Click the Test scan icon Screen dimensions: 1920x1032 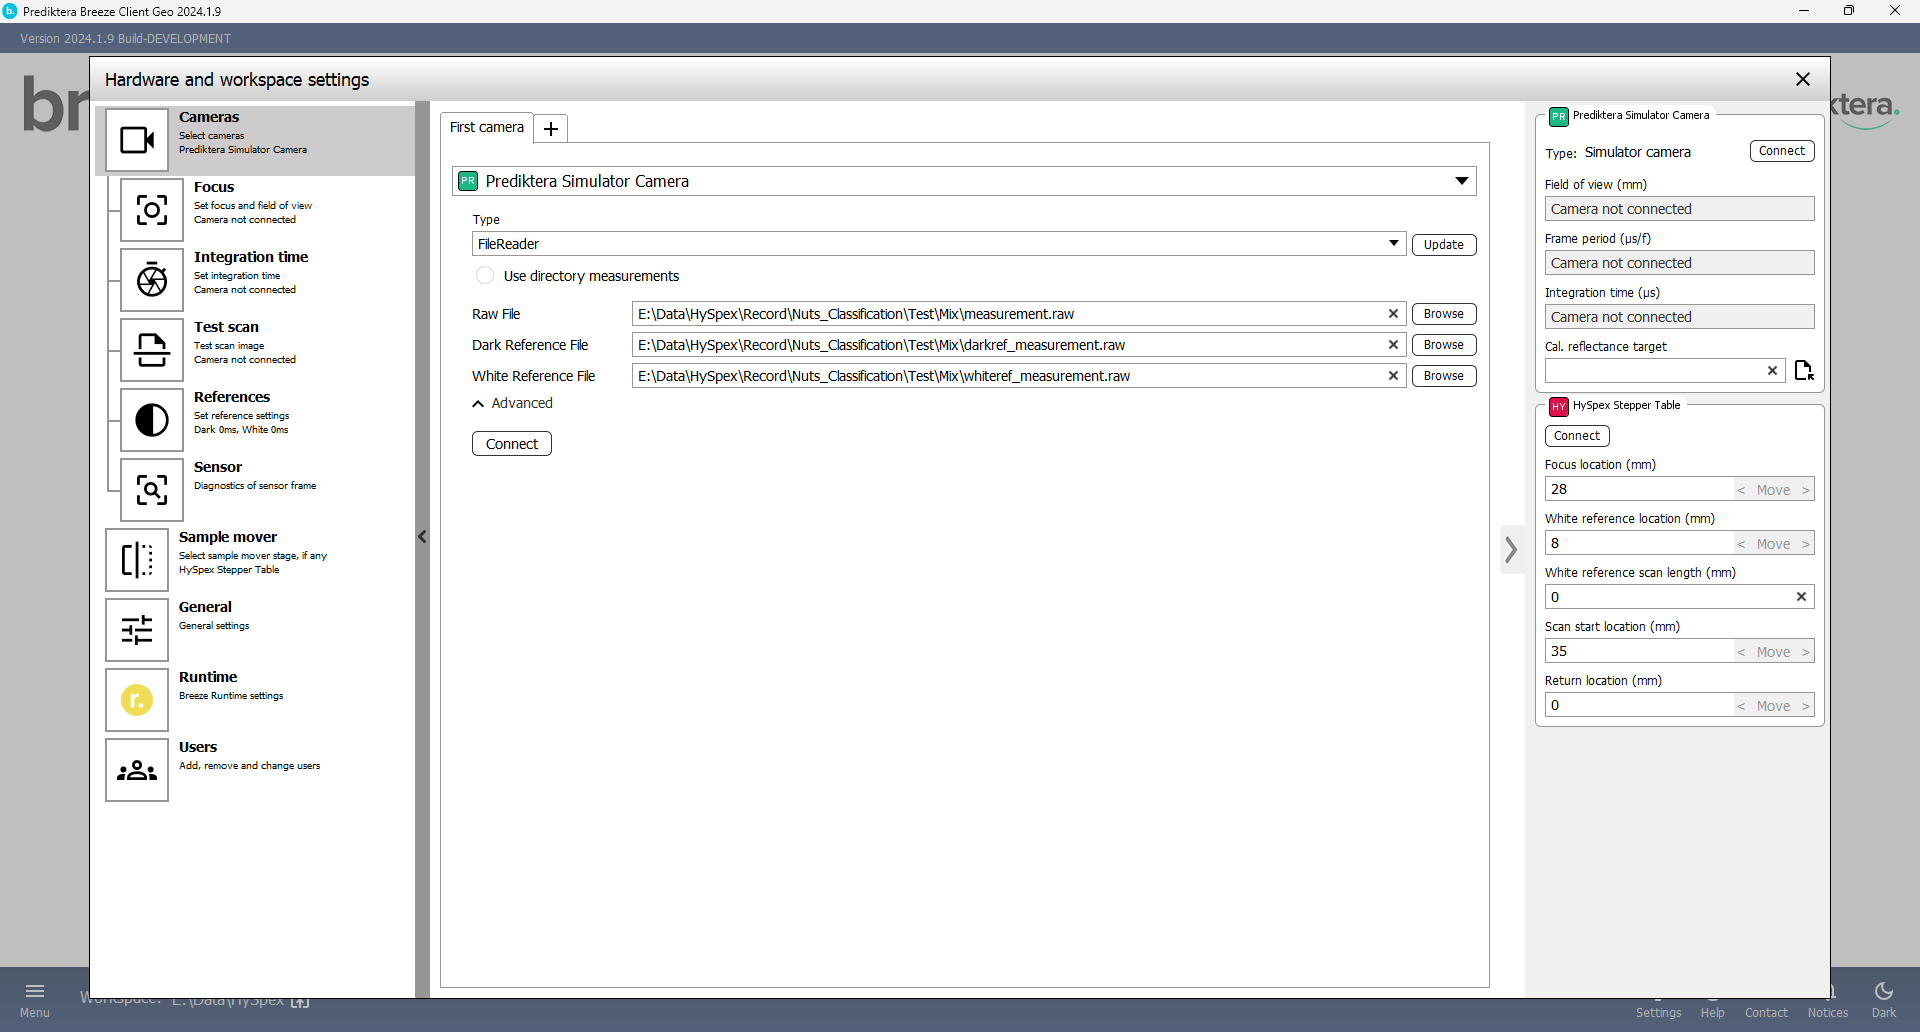pos(152,350)
